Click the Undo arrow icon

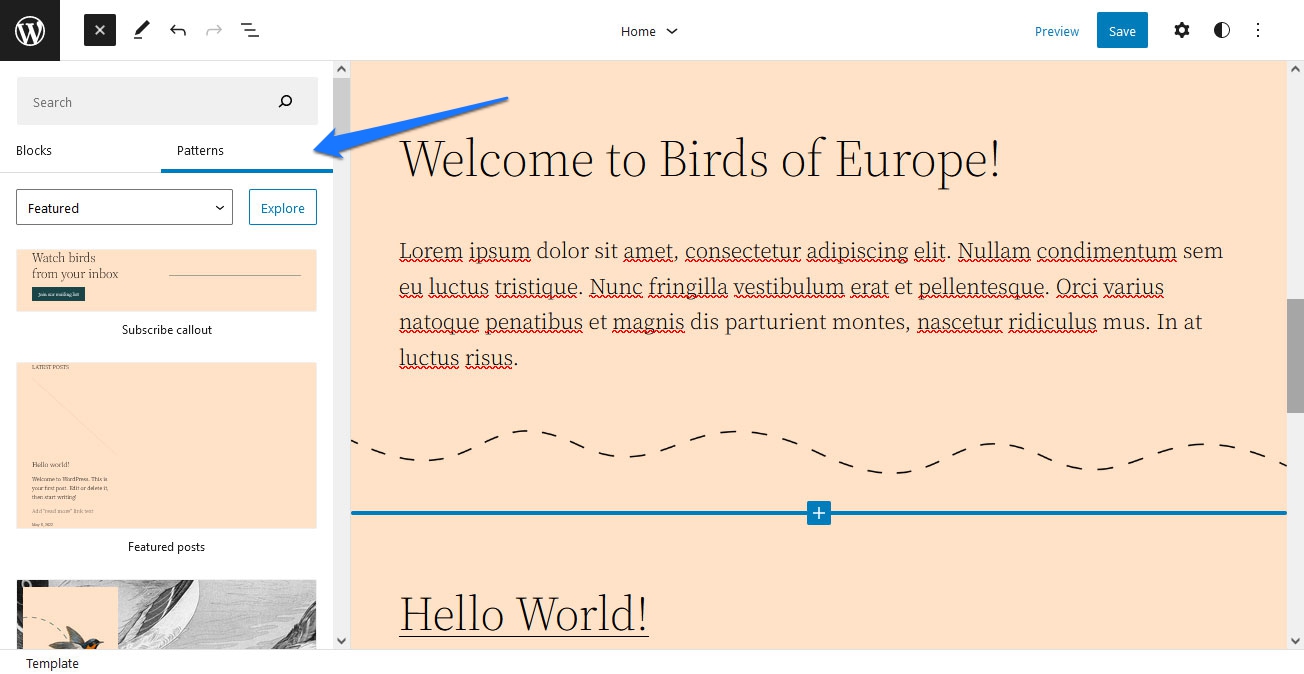pos(178,30)
